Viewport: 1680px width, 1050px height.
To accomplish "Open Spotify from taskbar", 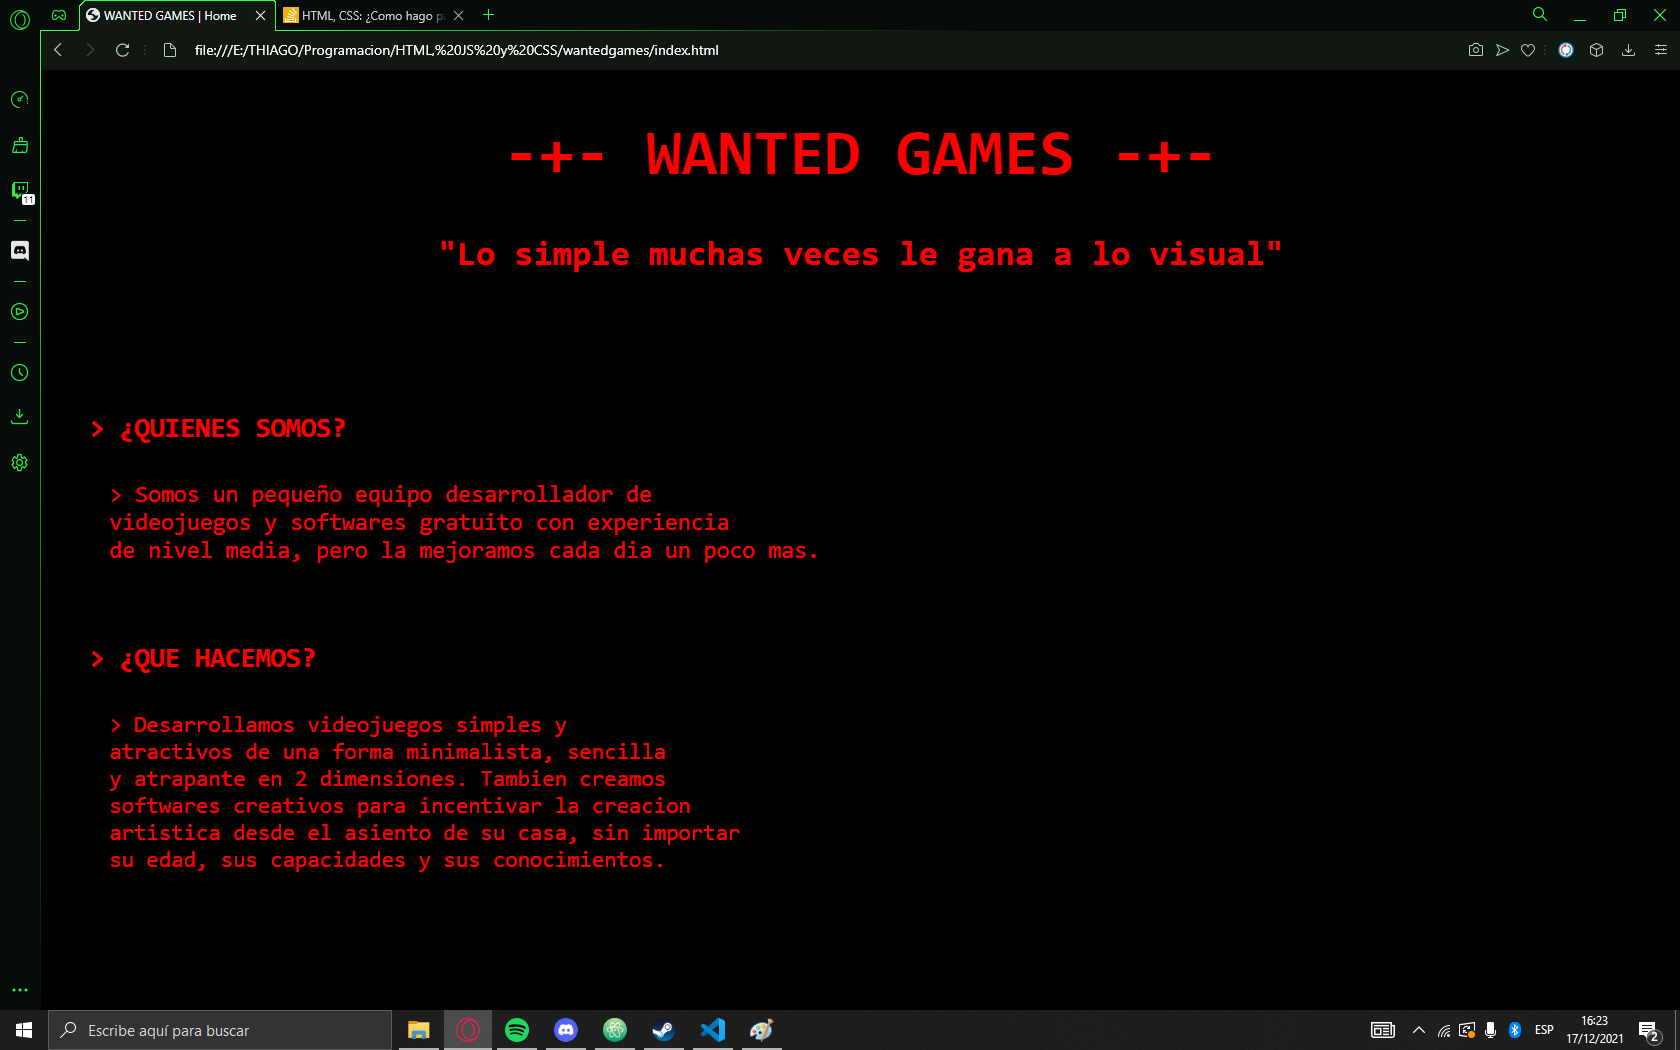I will pyautogui.click(x=517, y=1030).
